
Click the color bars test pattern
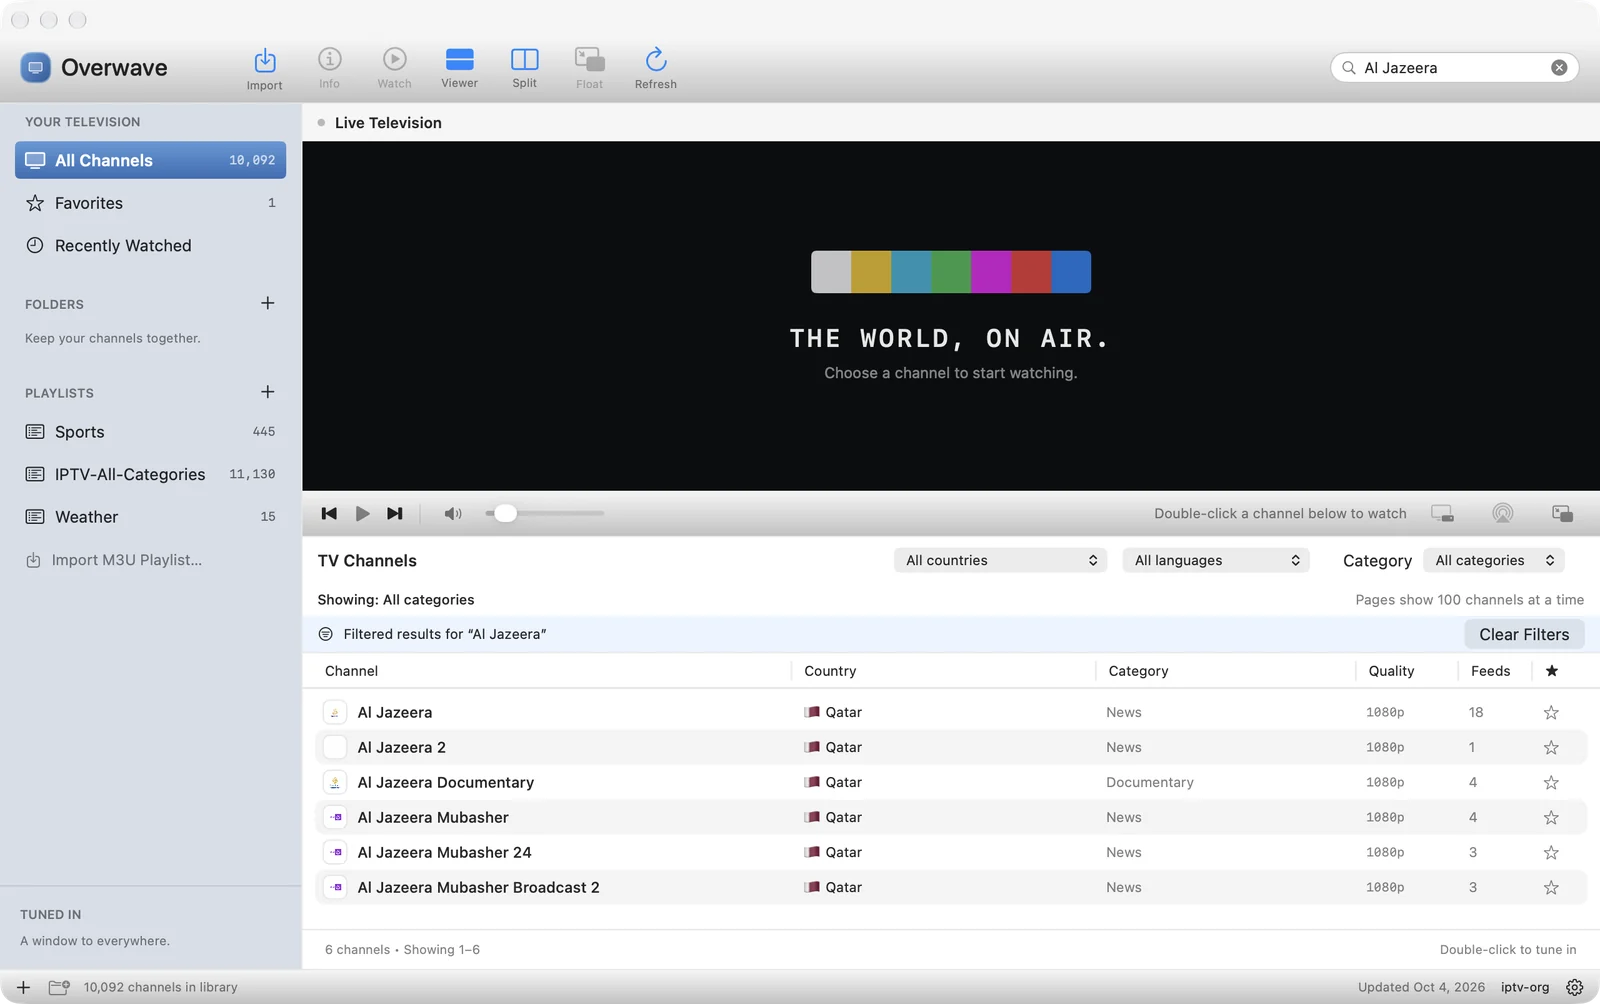[x=951, y=272]
